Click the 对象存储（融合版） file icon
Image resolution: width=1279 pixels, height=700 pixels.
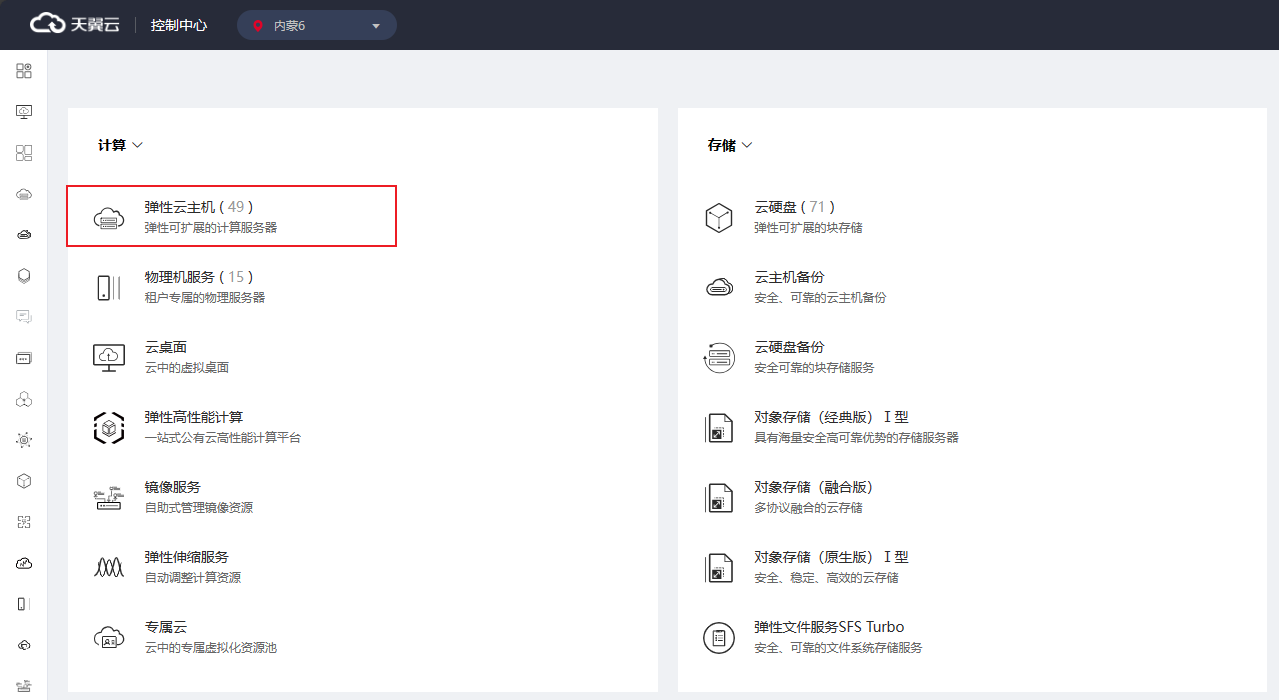[x=719, y=497]
